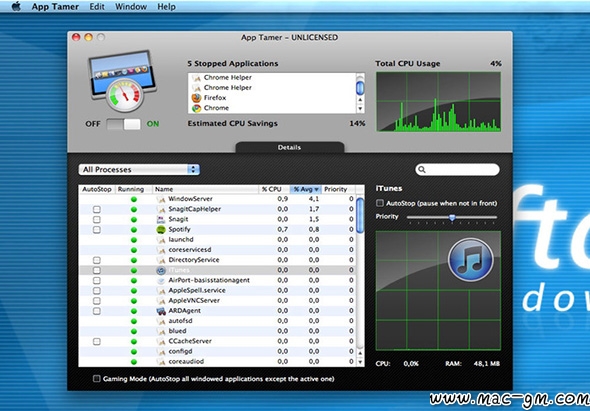Open the All Processes dropdown
This screenshot has width=590, height=411.
139,169
